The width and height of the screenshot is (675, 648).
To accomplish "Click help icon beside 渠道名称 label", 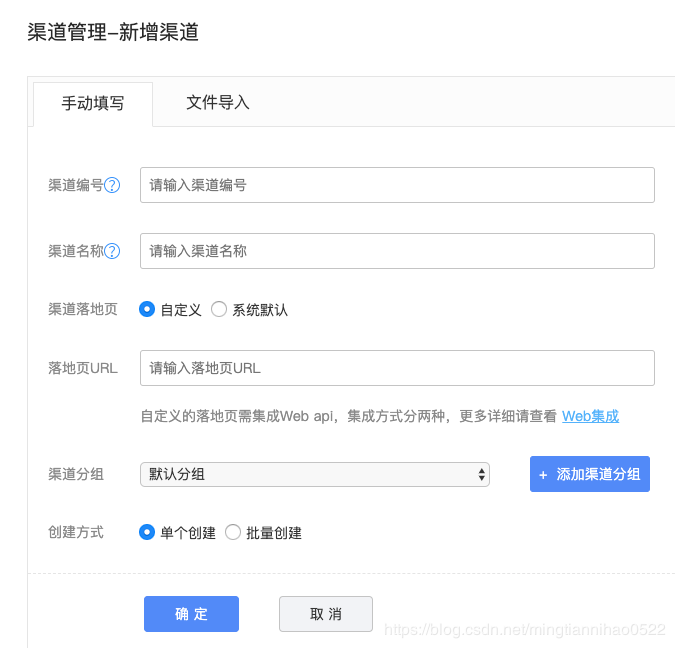I will coord(112,251).
